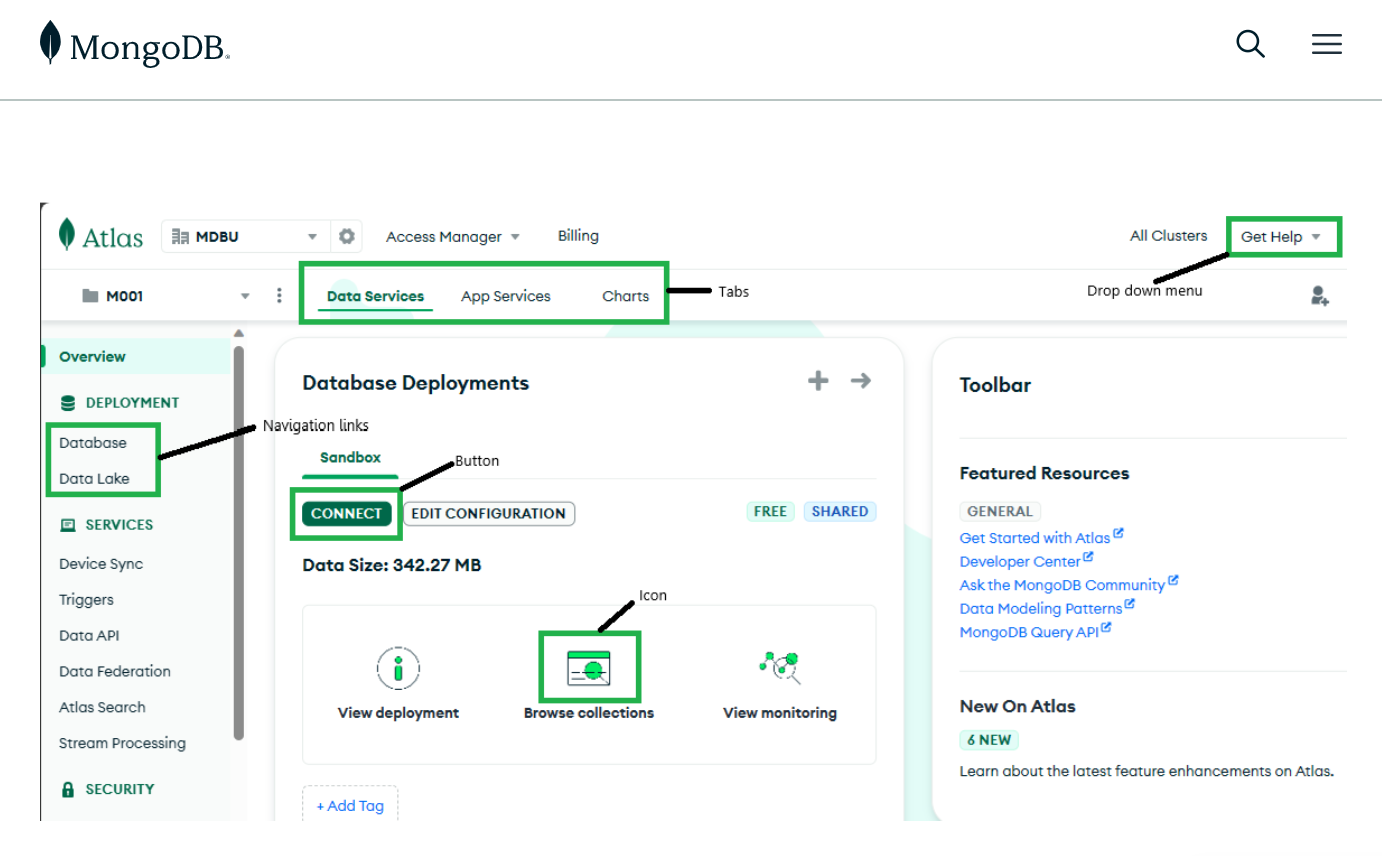The height and width of the screenshot is (856, 1382).
Task: Click the sidebar scroll-up arrow
Action: (x=238, y=333)
